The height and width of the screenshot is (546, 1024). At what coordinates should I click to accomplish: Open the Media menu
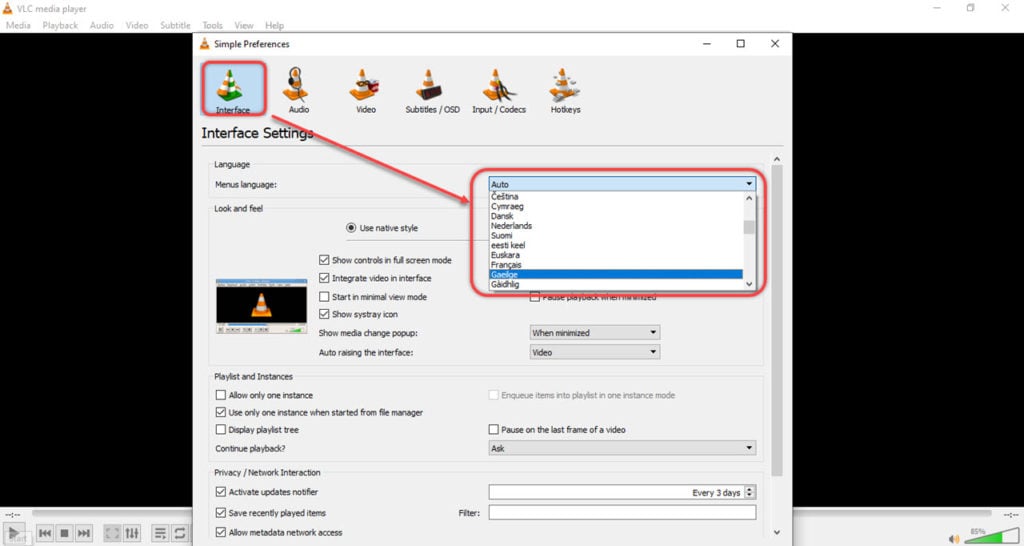click(18, 25)
